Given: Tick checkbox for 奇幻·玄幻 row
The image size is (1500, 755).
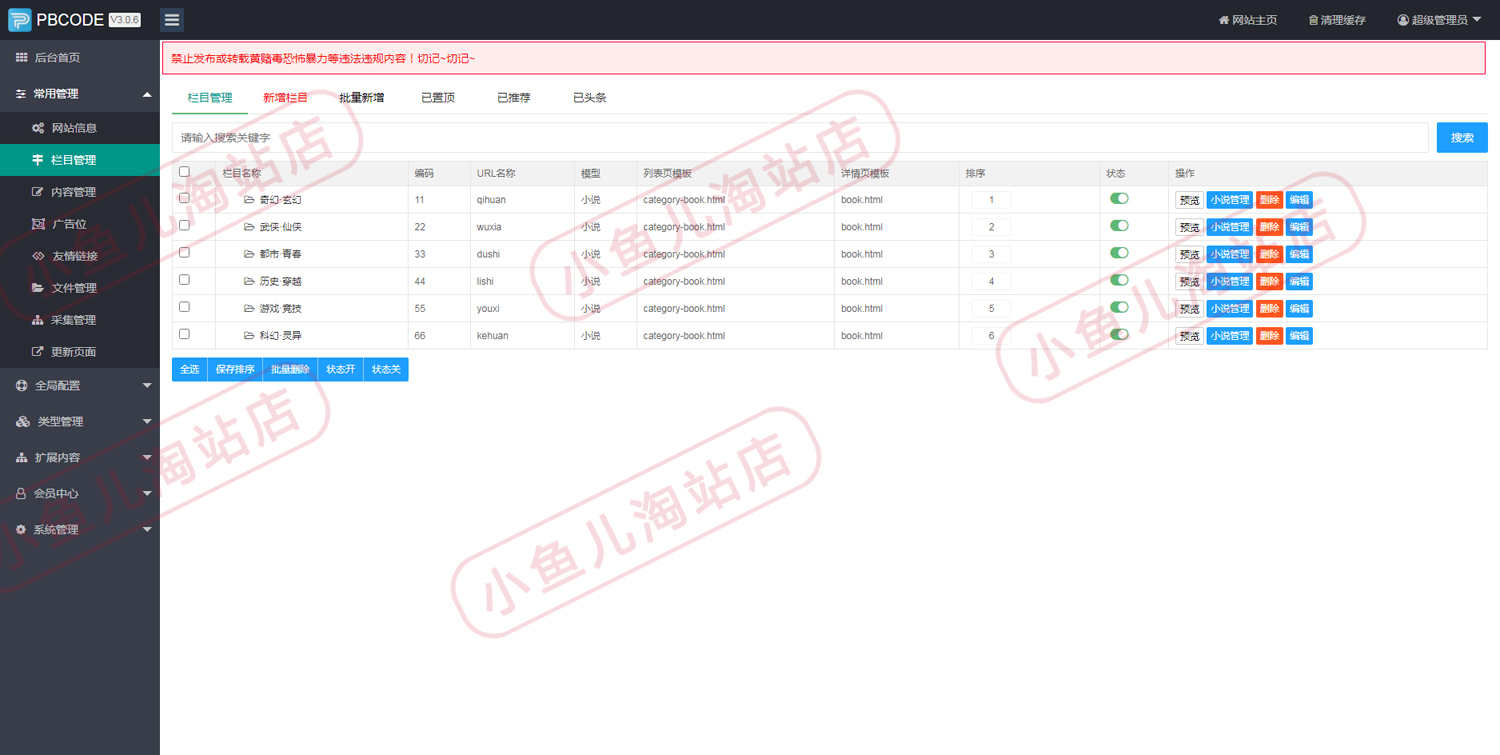Looking at the screenshot, I should (x=184, y=198).
